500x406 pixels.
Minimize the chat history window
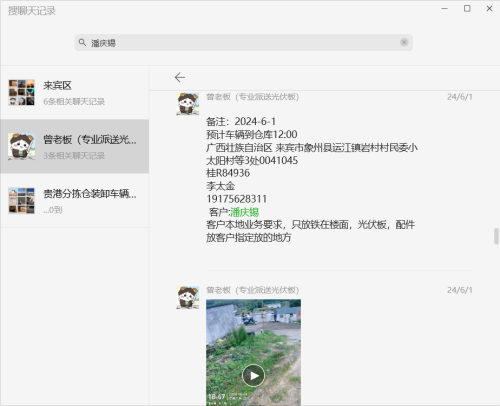[x=445, y=9]
